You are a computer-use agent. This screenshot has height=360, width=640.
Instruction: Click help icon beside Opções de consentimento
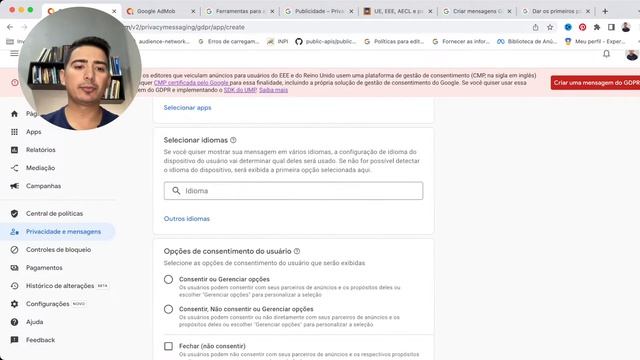297,251
